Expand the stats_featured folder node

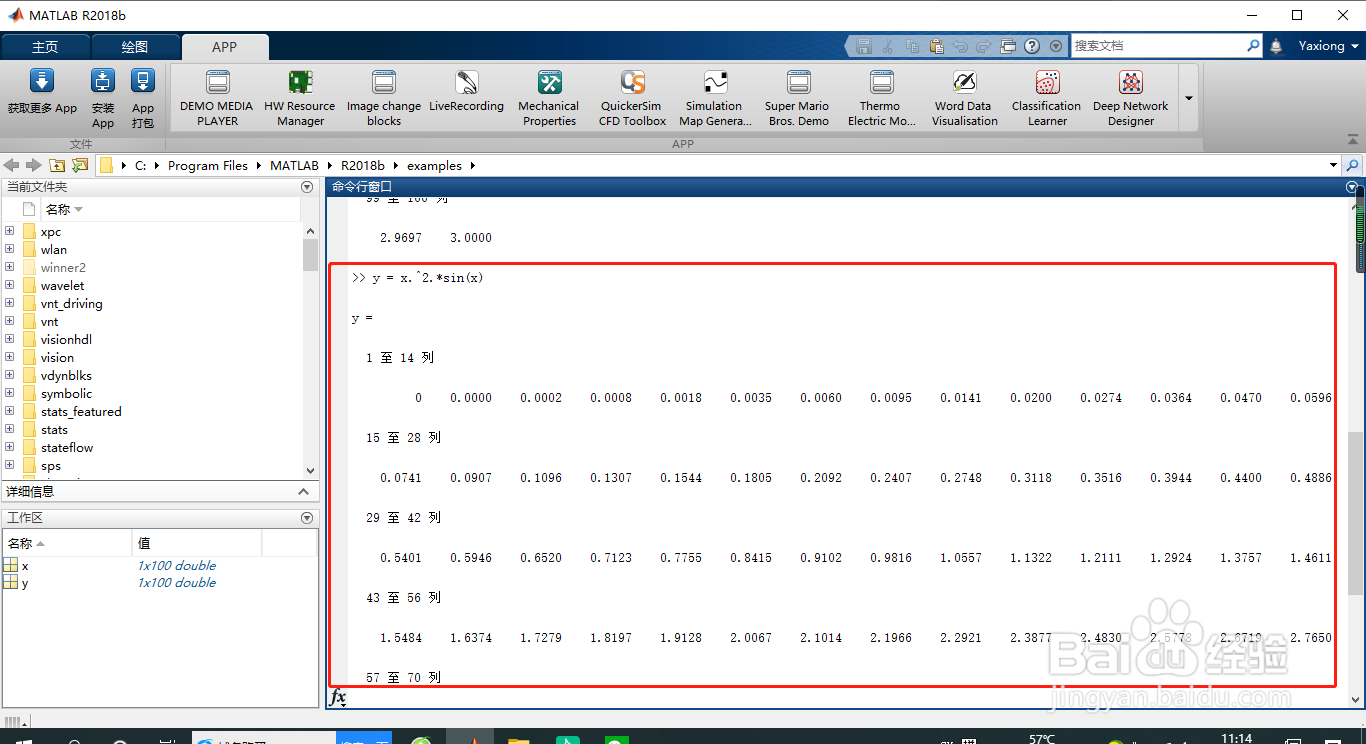tap(9, 411)
